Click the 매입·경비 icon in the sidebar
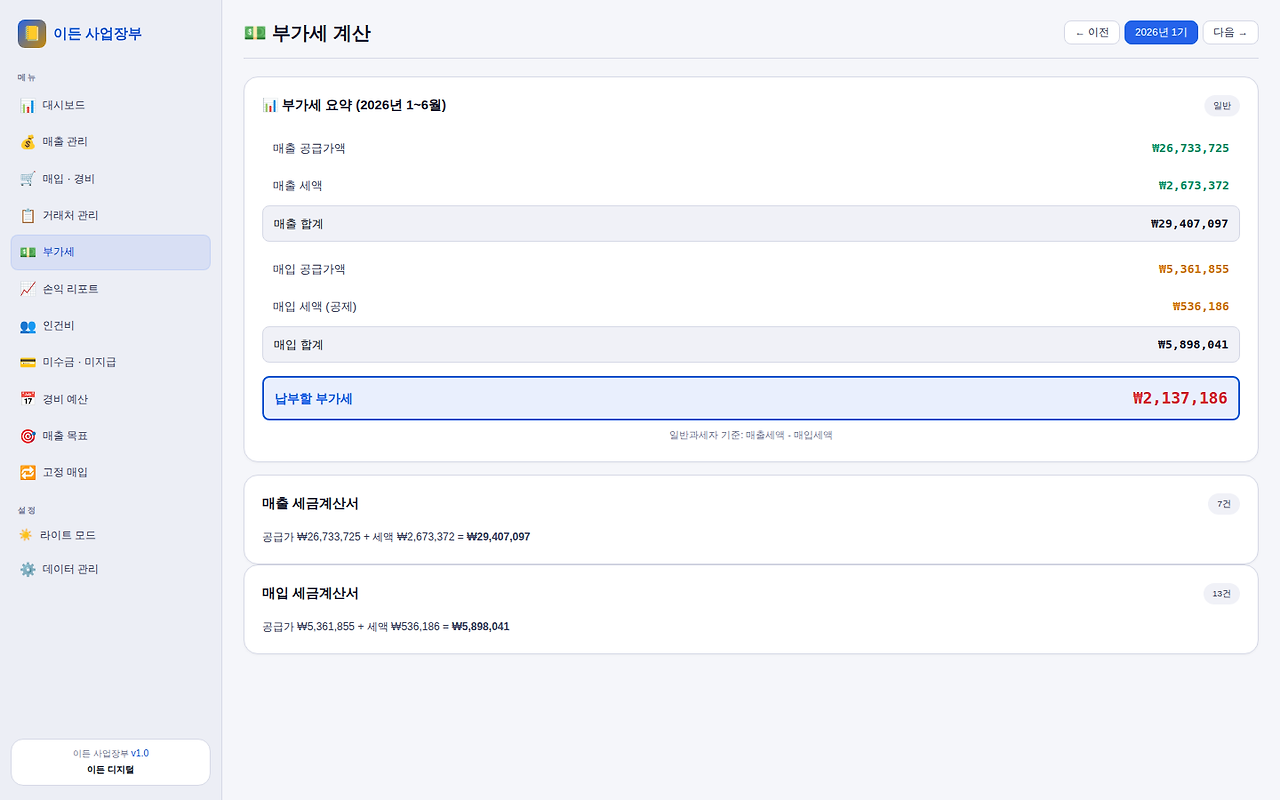The height and width of the screenshot is (800, 1280). 28,178
